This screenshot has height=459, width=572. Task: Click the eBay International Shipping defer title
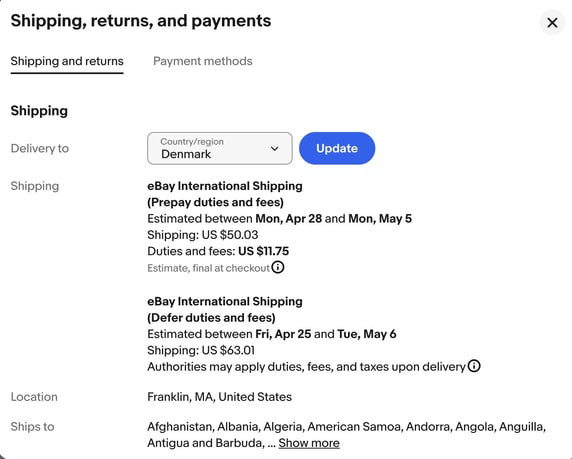tap(225, 309)
